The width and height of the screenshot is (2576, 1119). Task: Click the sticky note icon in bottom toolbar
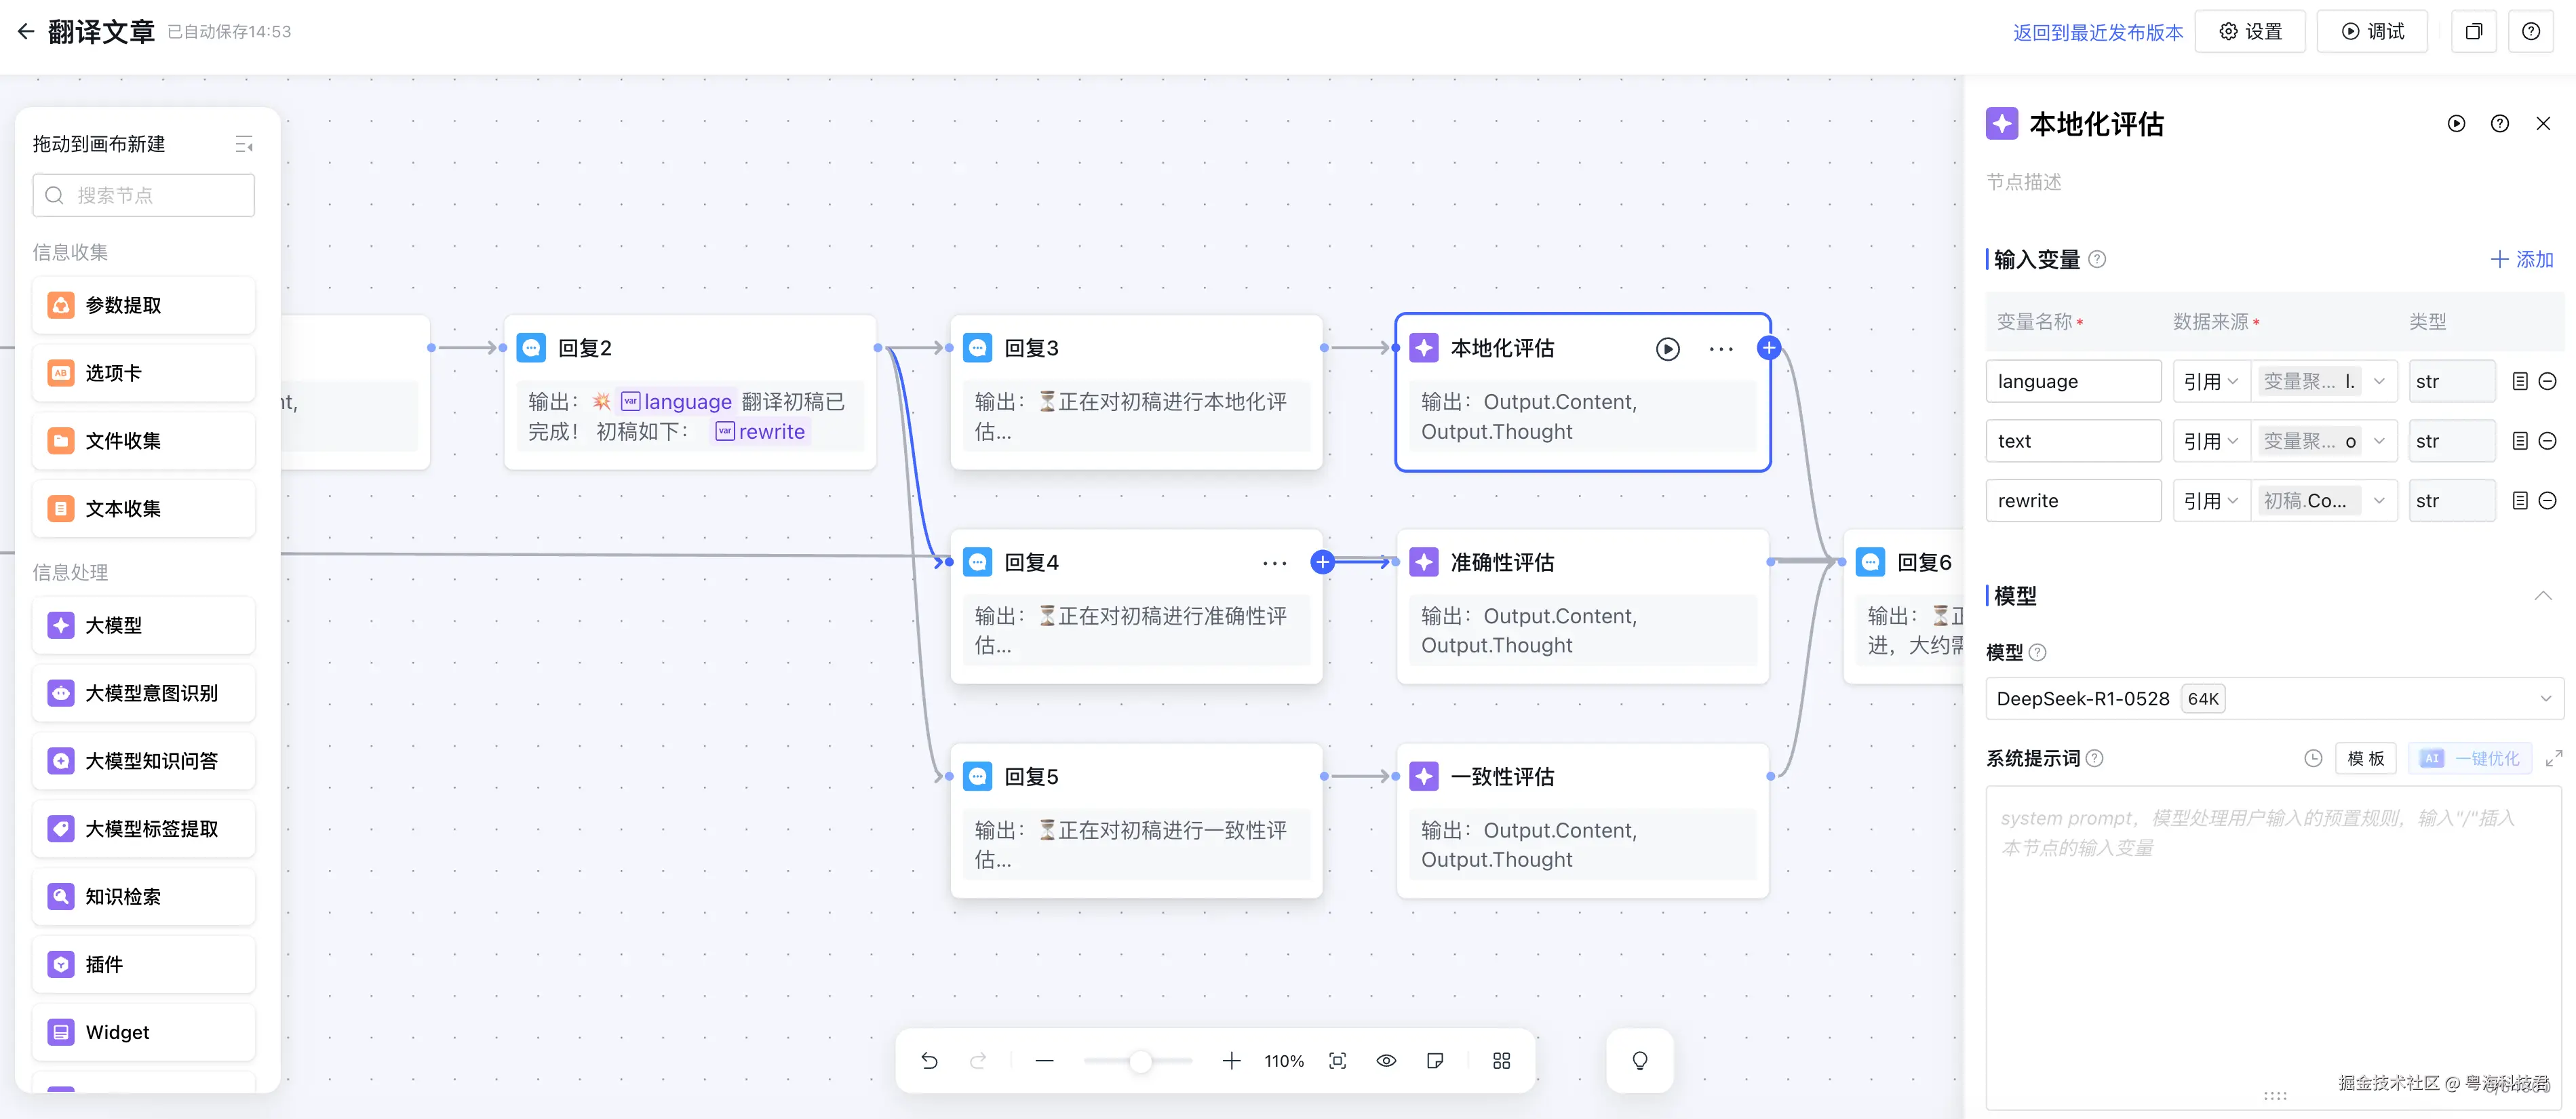click(1435, 1061)
